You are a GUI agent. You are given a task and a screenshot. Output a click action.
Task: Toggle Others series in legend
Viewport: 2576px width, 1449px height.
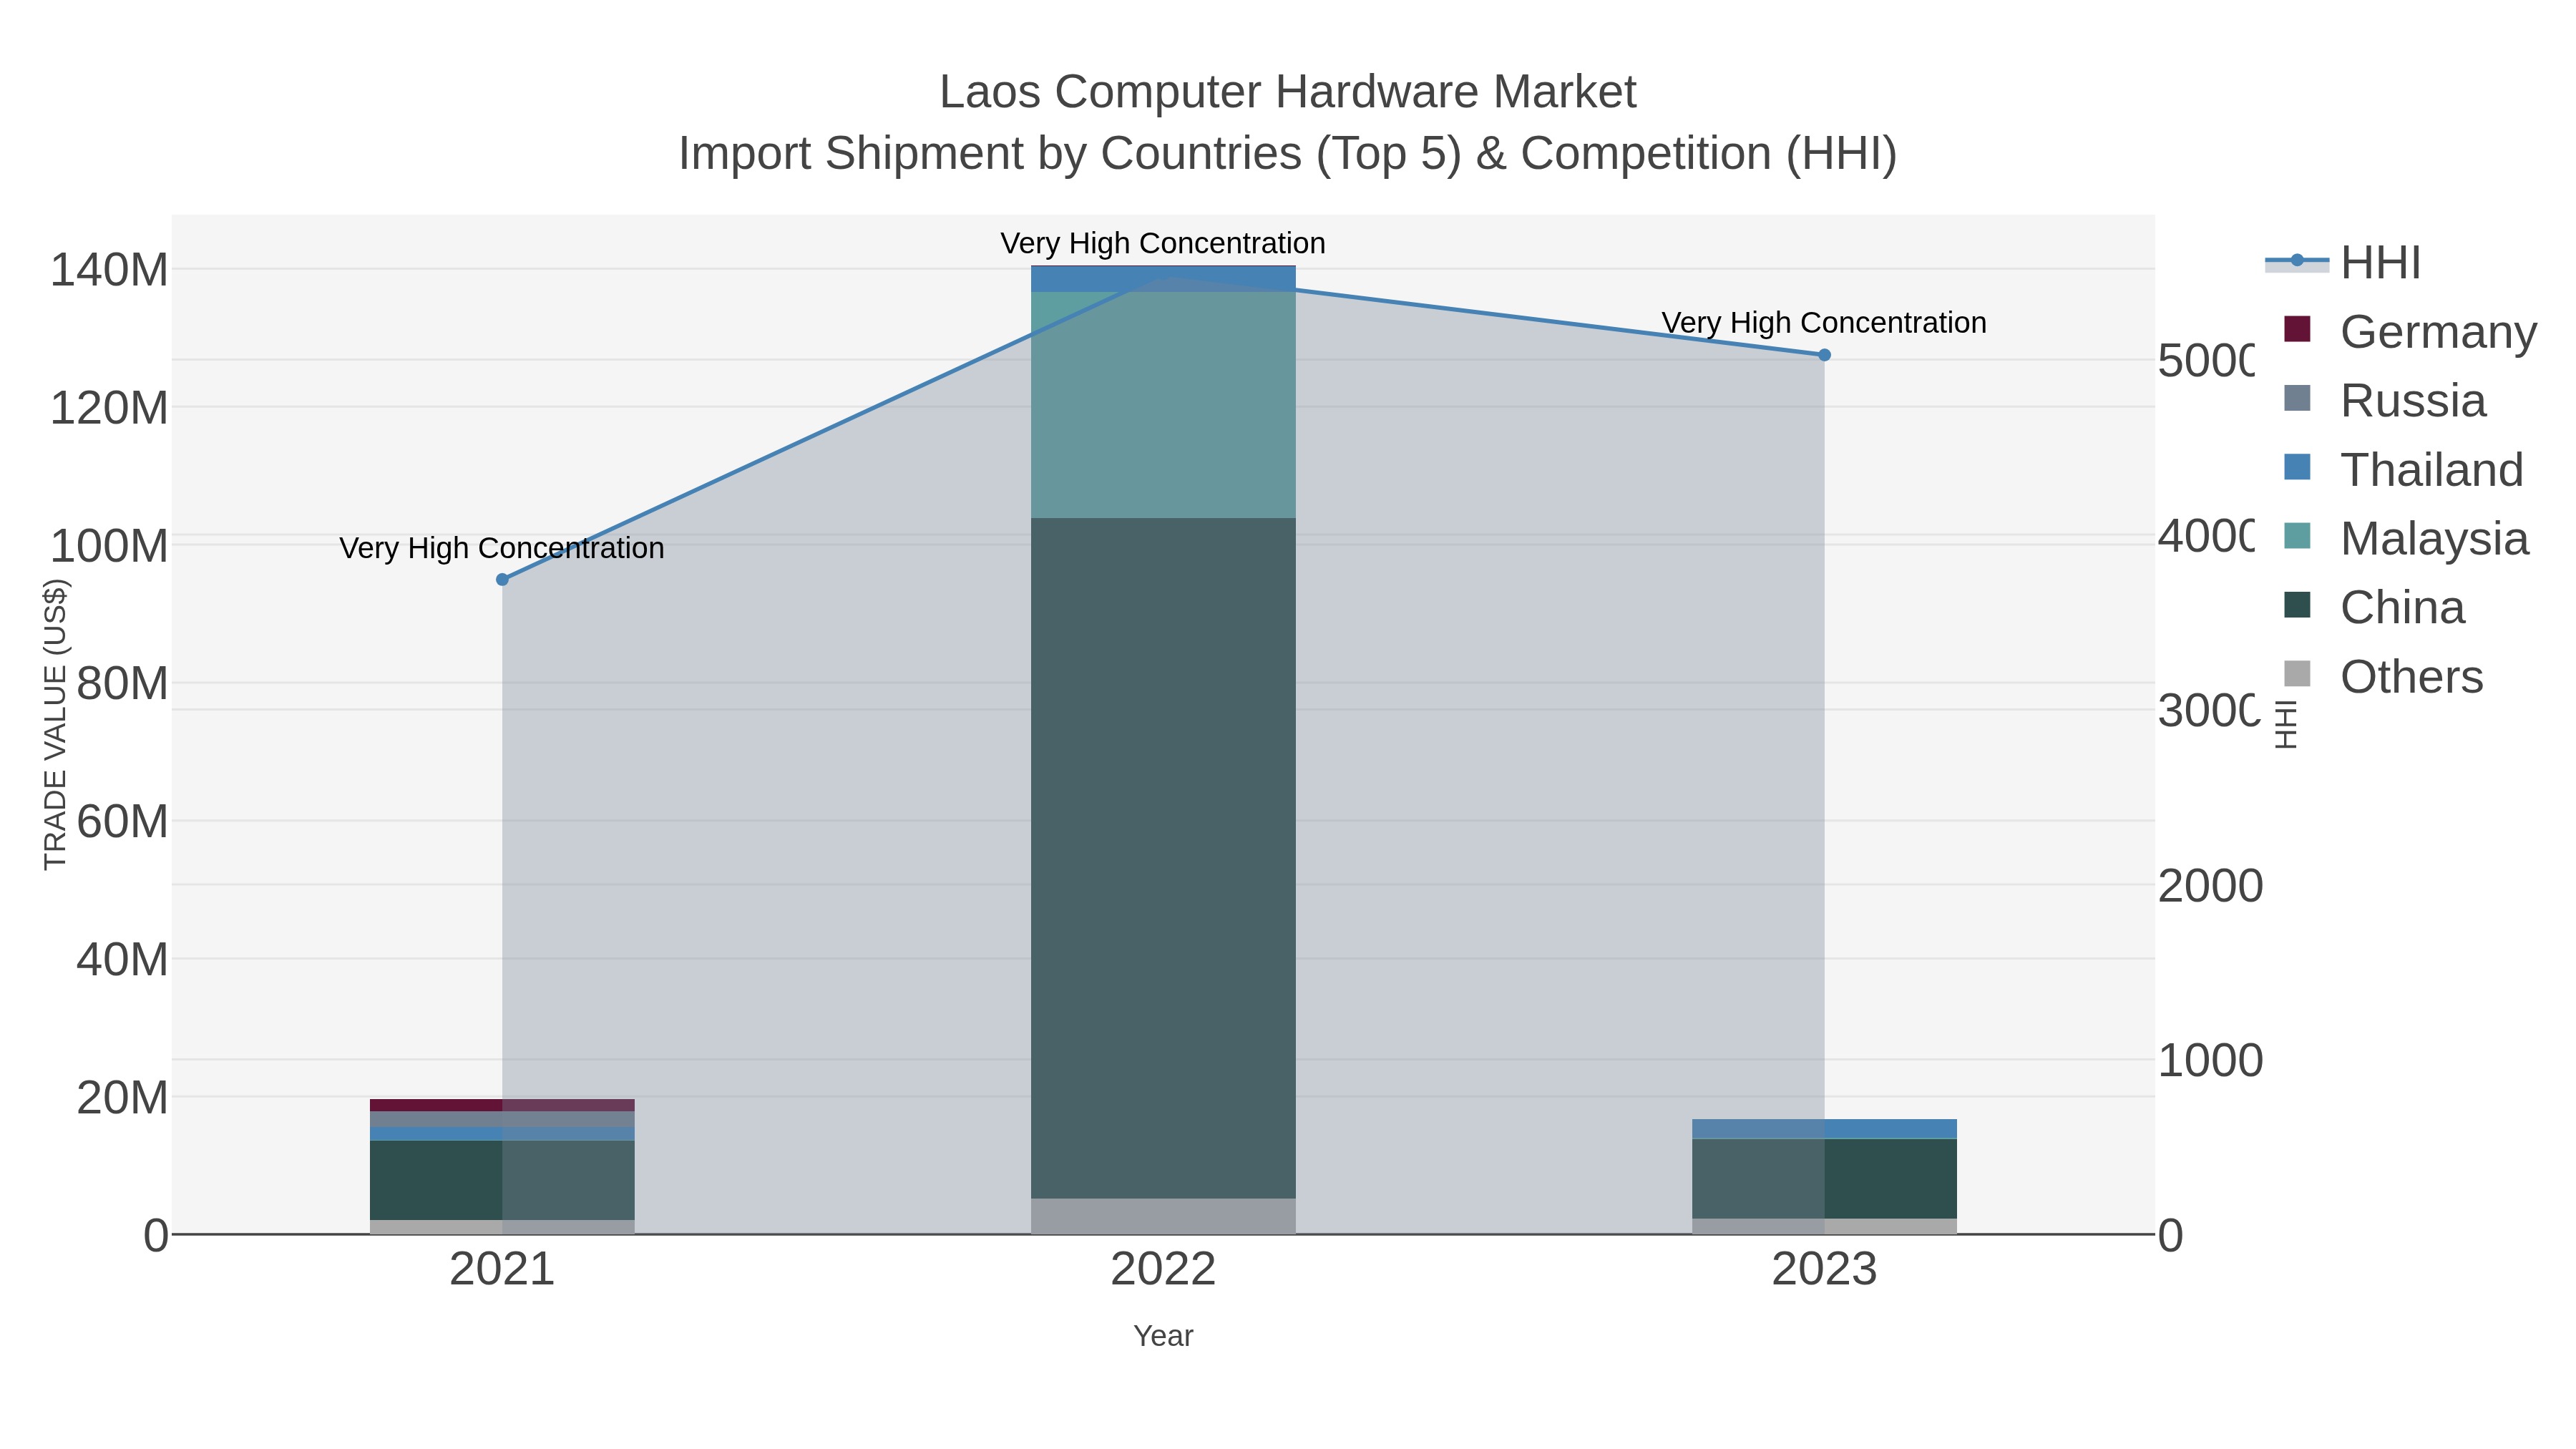point(2384,676)
